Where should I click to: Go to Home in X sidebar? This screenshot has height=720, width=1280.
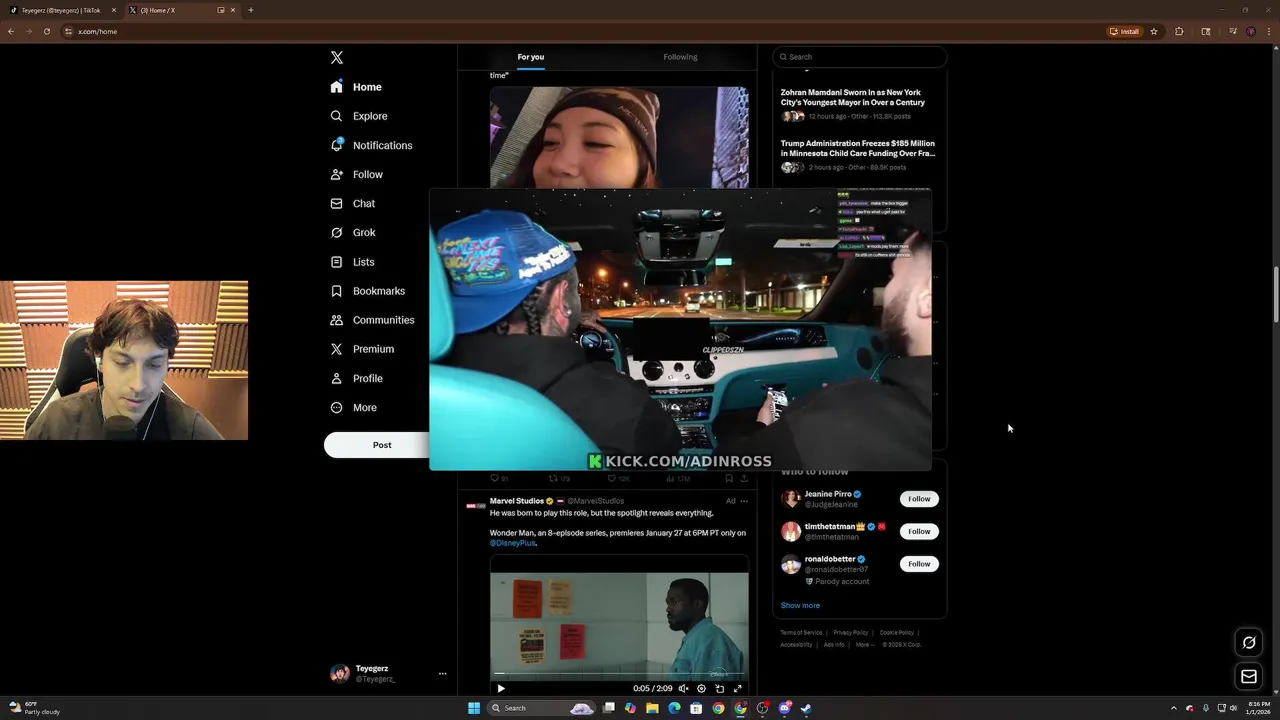[356, 87]
